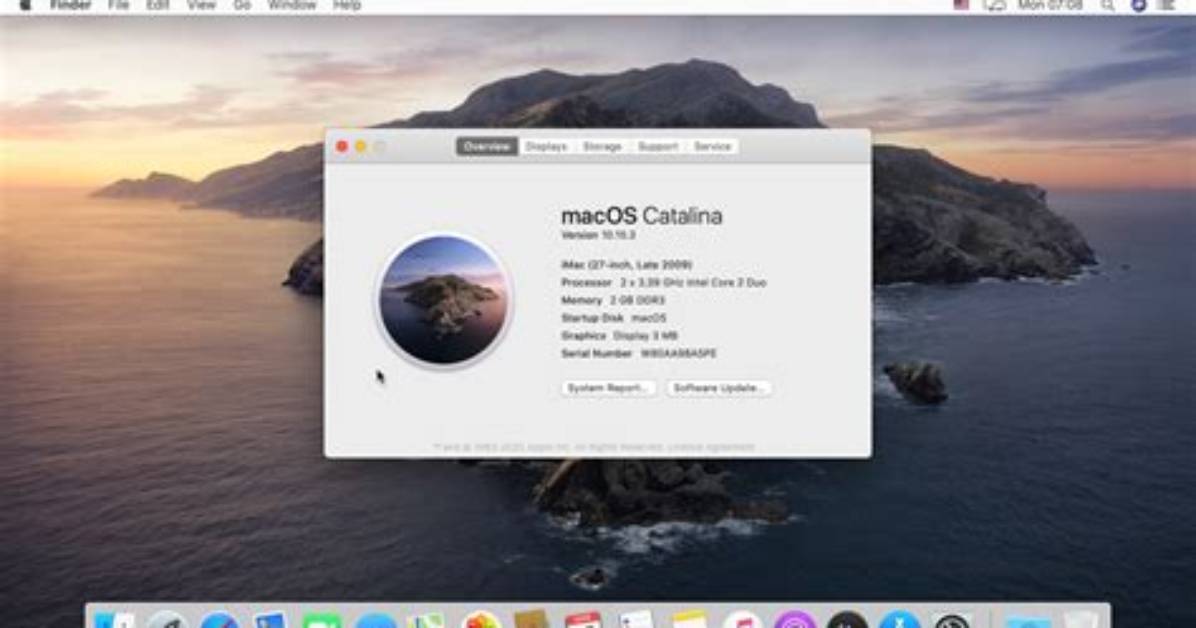Open Maps icon in Dock

[x=426, y=620]
